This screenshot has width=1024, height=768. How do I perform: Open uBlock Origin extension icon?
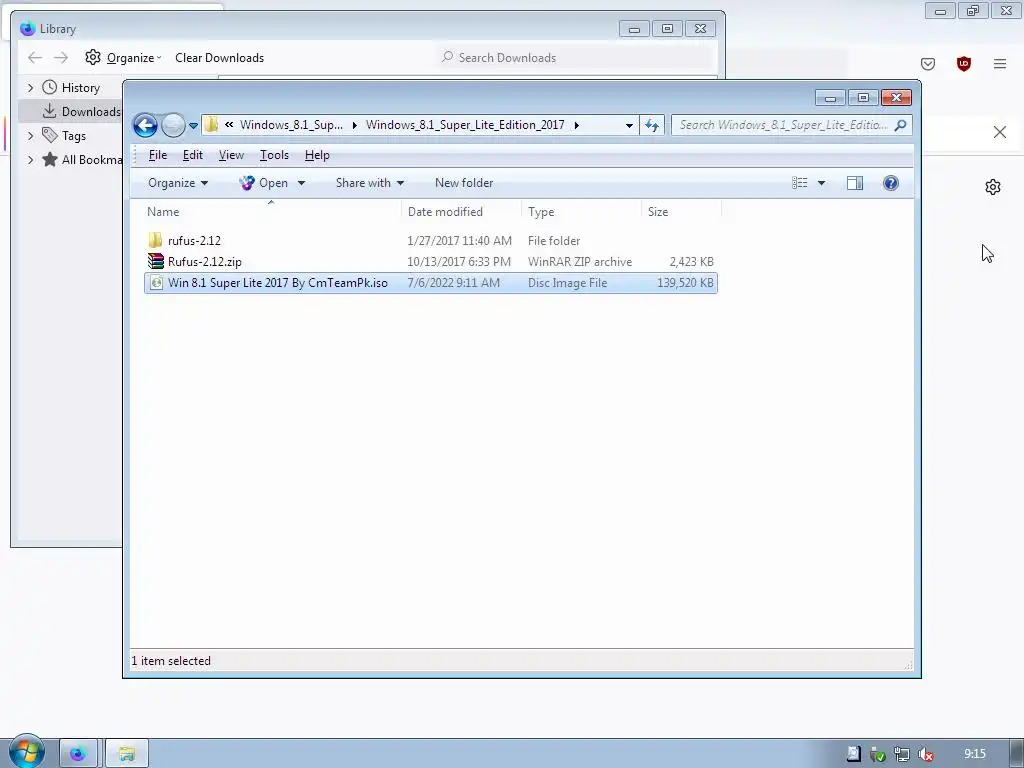pos(964,63)
